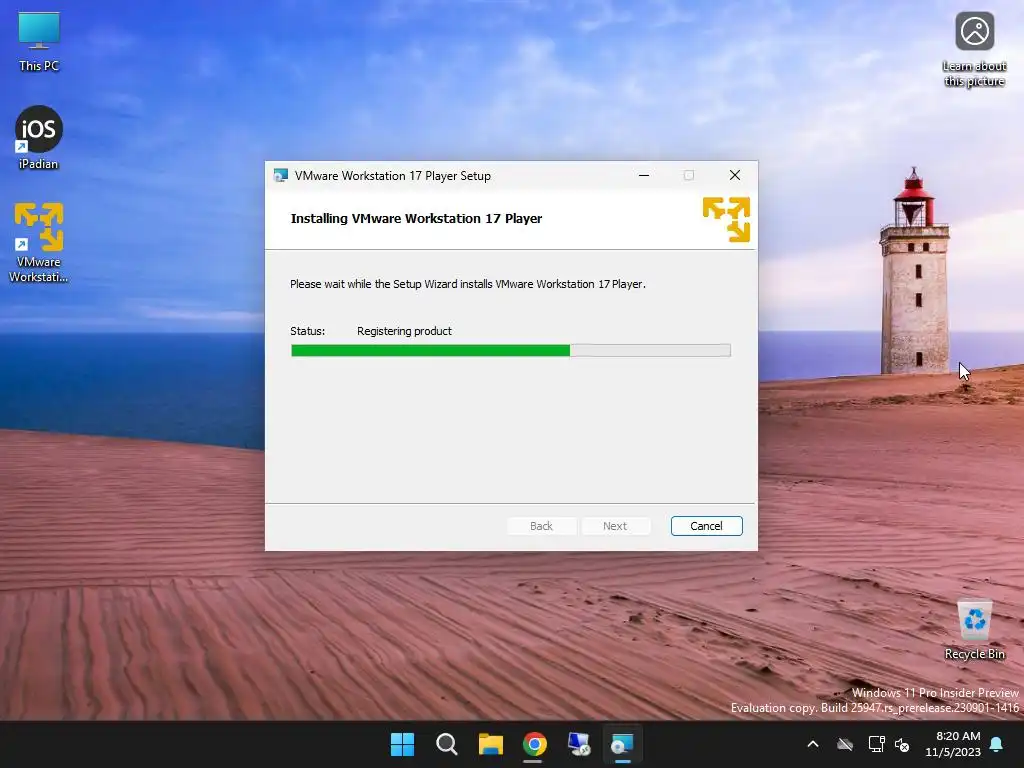Viewport: 1024px width, 768px height.
Task: Open the Windows Start menu
Action: [402, 744]
